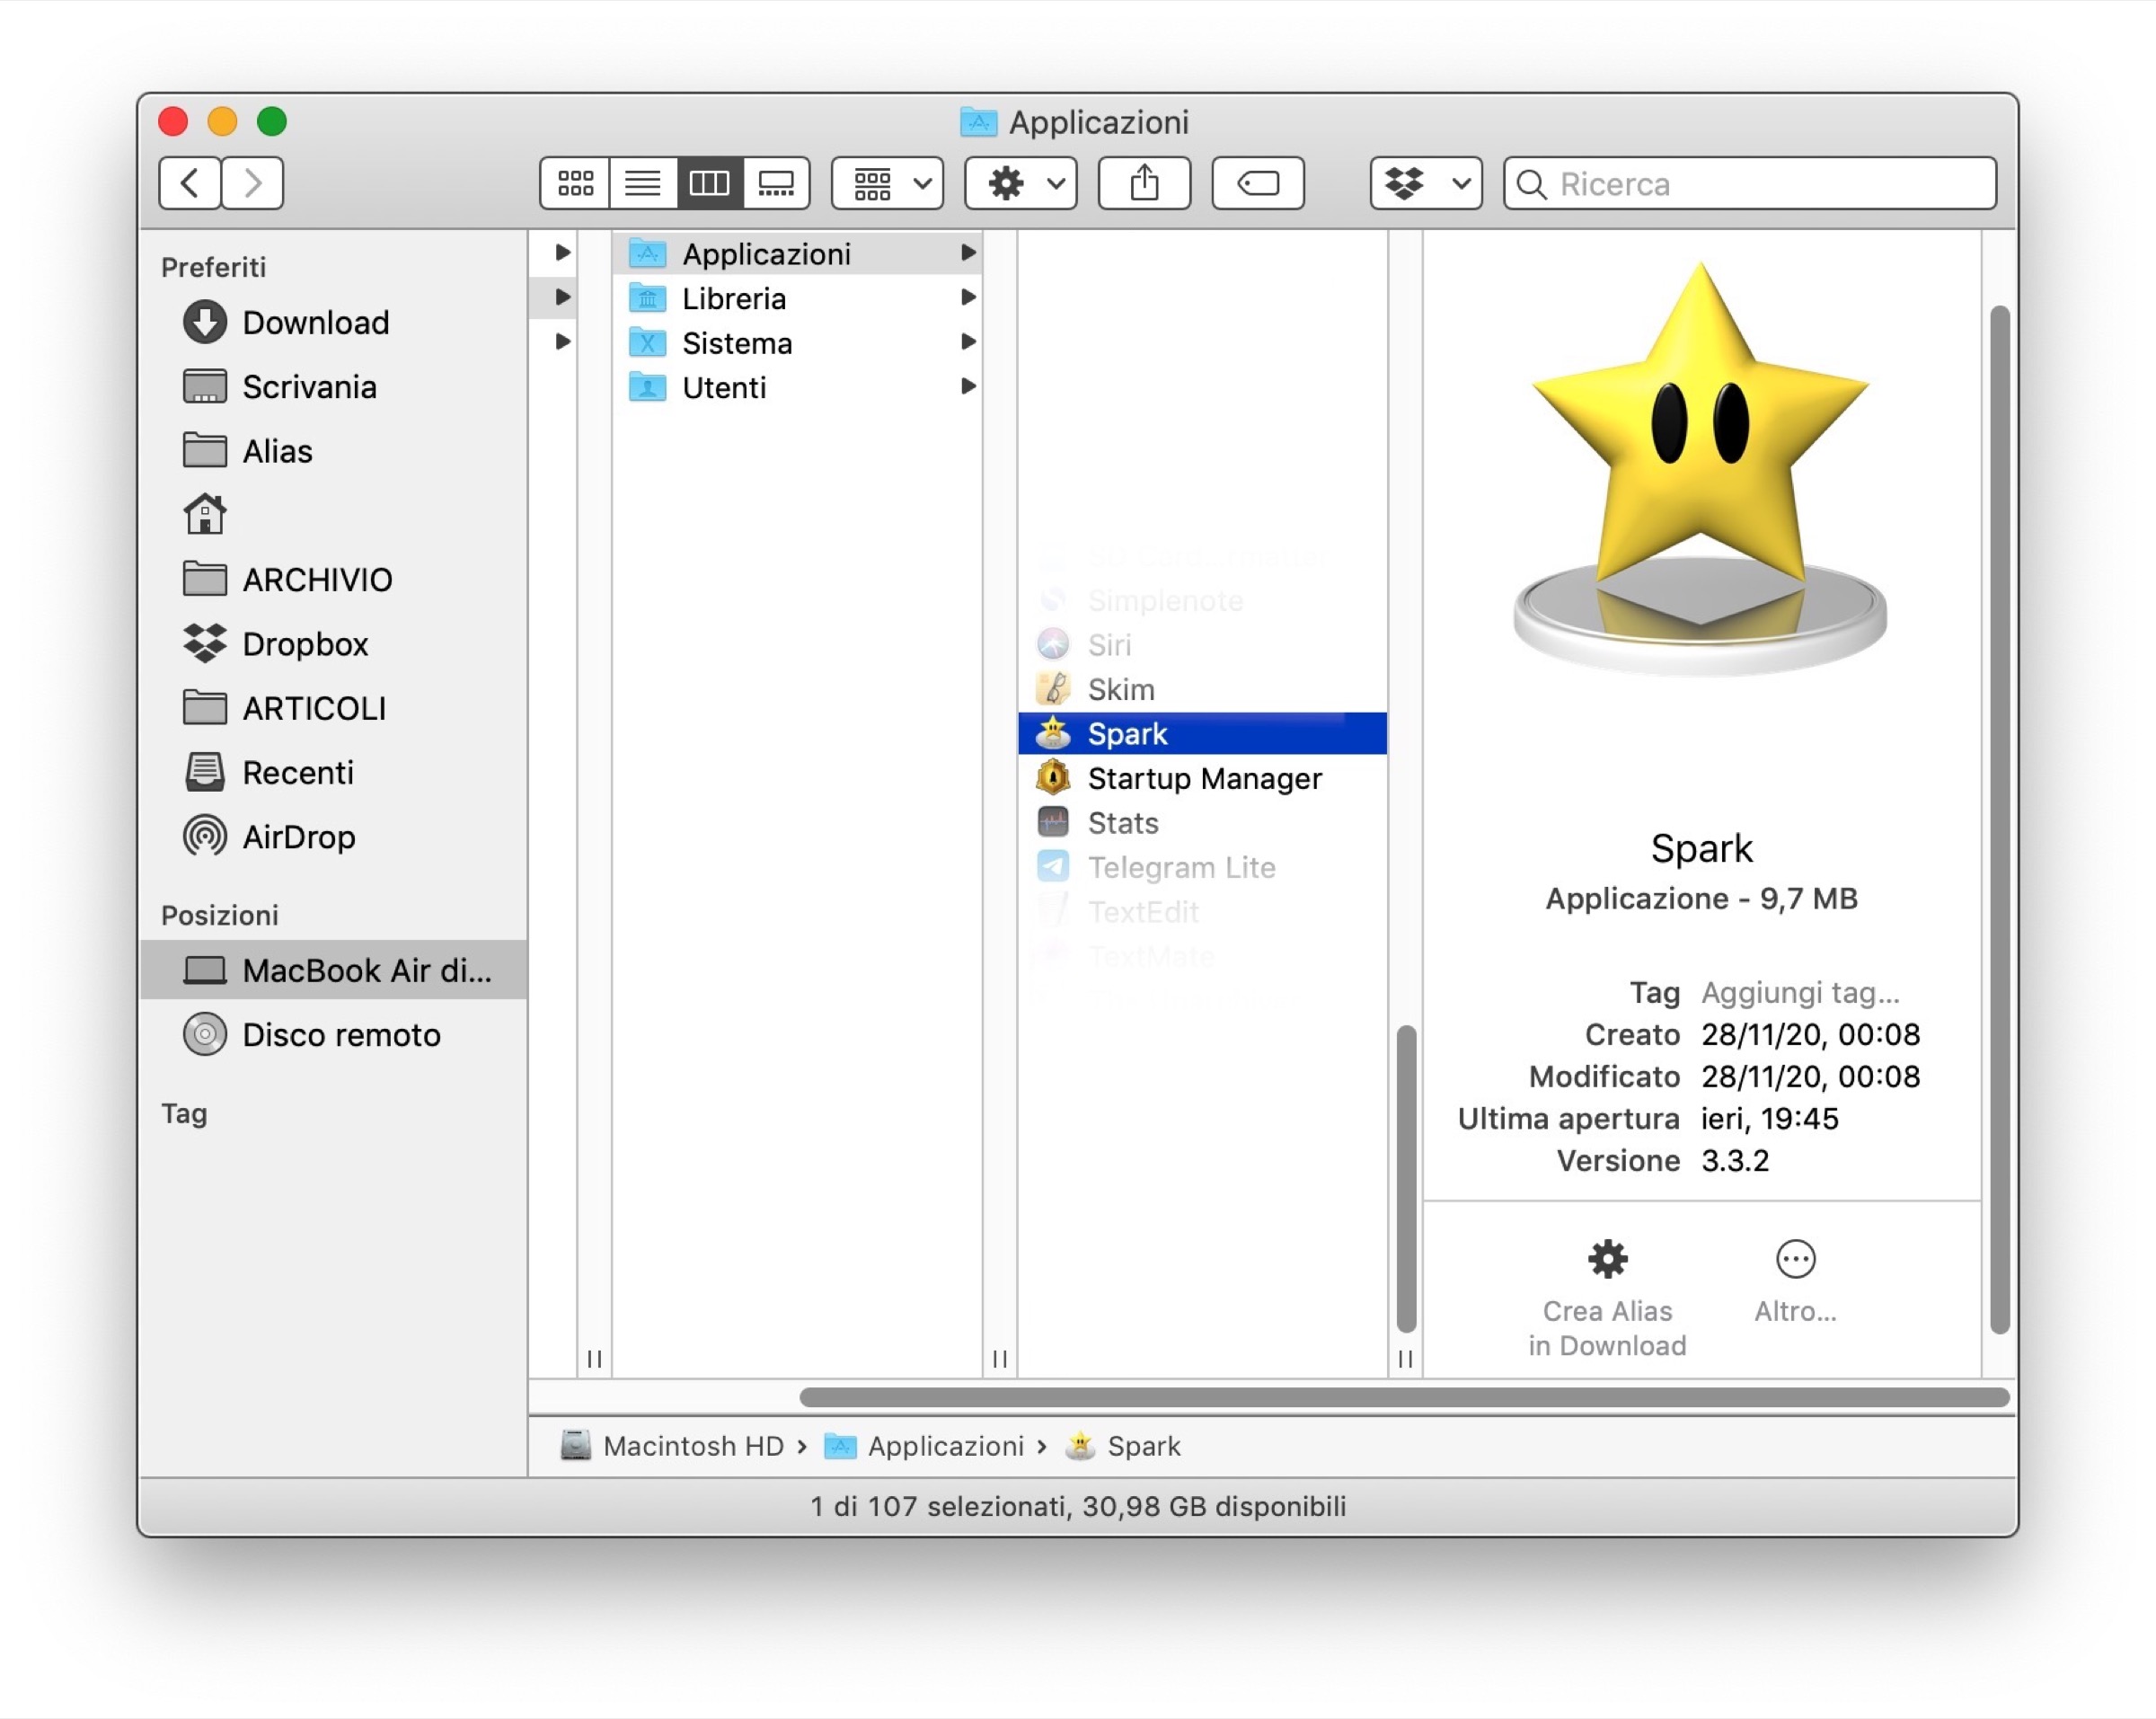The height and width of the screenshot is (1719, 2156).
Task: Select the Libreria folder
Action: [x=734, y=299]
